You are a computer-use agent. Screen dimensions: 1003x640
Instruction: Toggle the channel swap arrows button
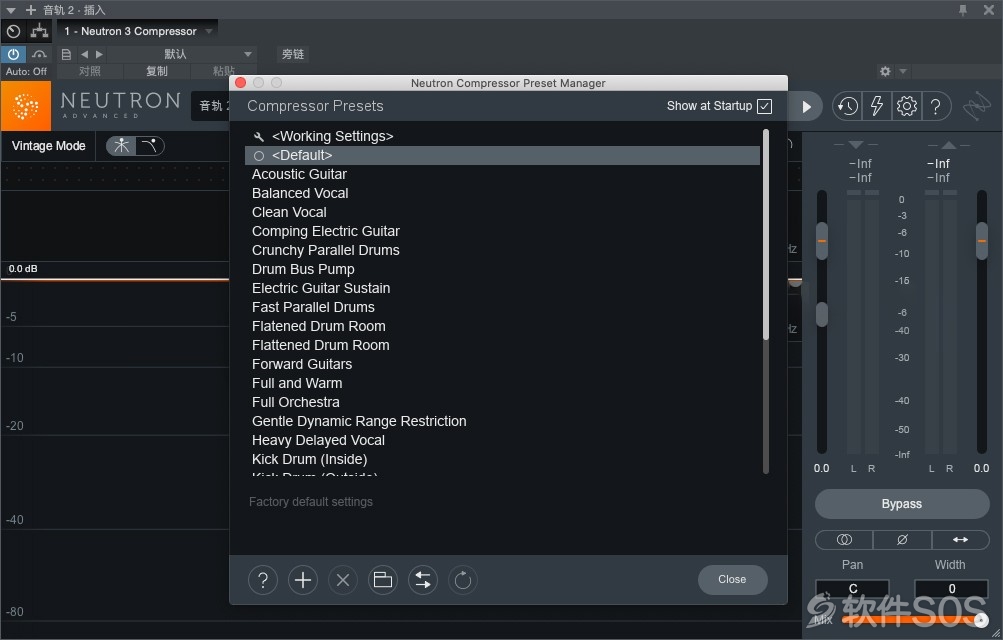tap(961, 540)
